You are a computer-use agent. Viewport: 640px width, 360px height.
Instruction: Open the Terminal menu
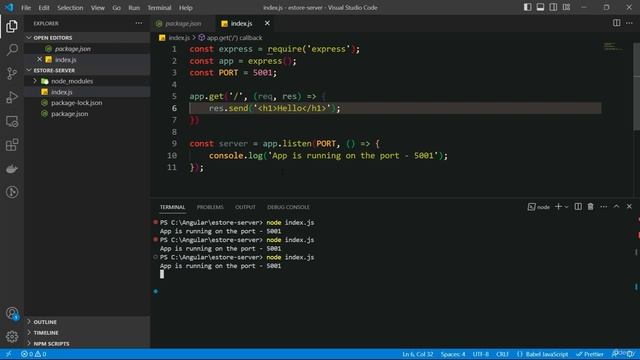[159, 8]
